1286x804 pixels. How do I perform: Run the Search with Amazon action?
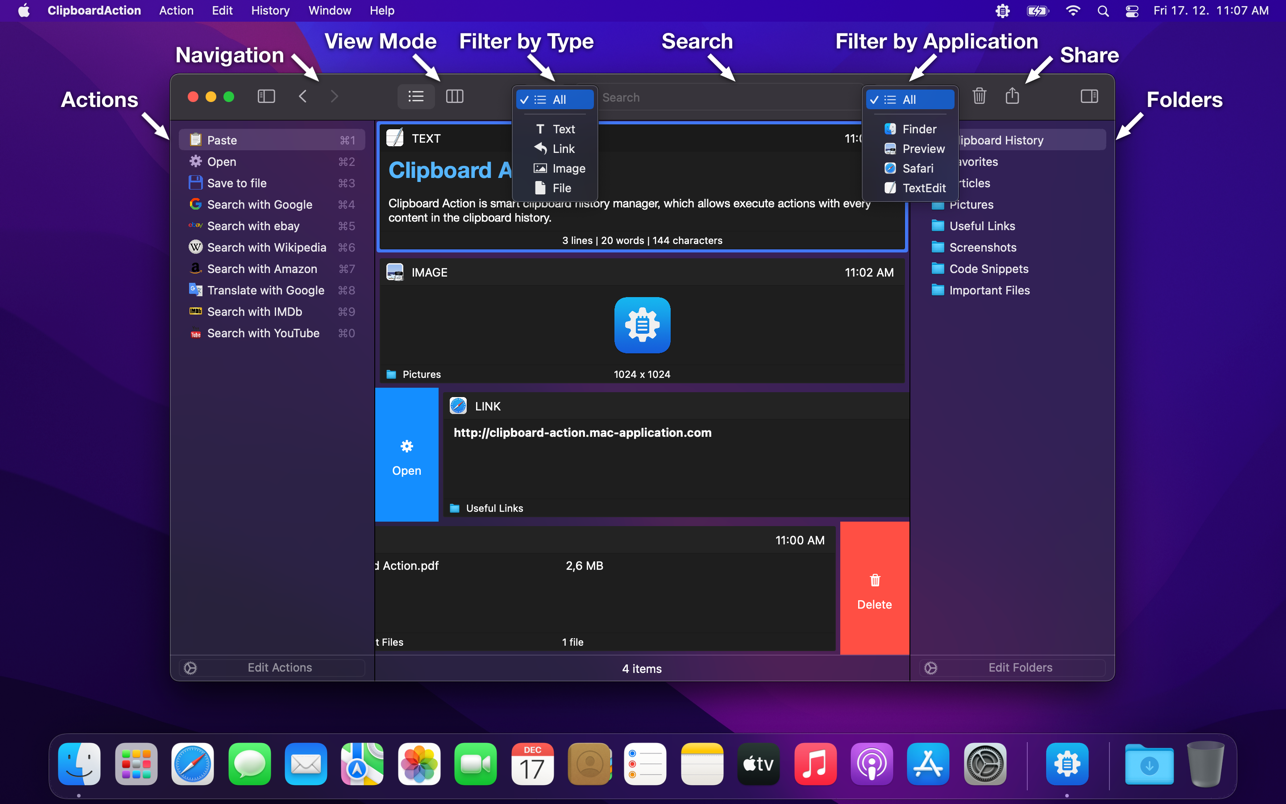tap(271, 269)
